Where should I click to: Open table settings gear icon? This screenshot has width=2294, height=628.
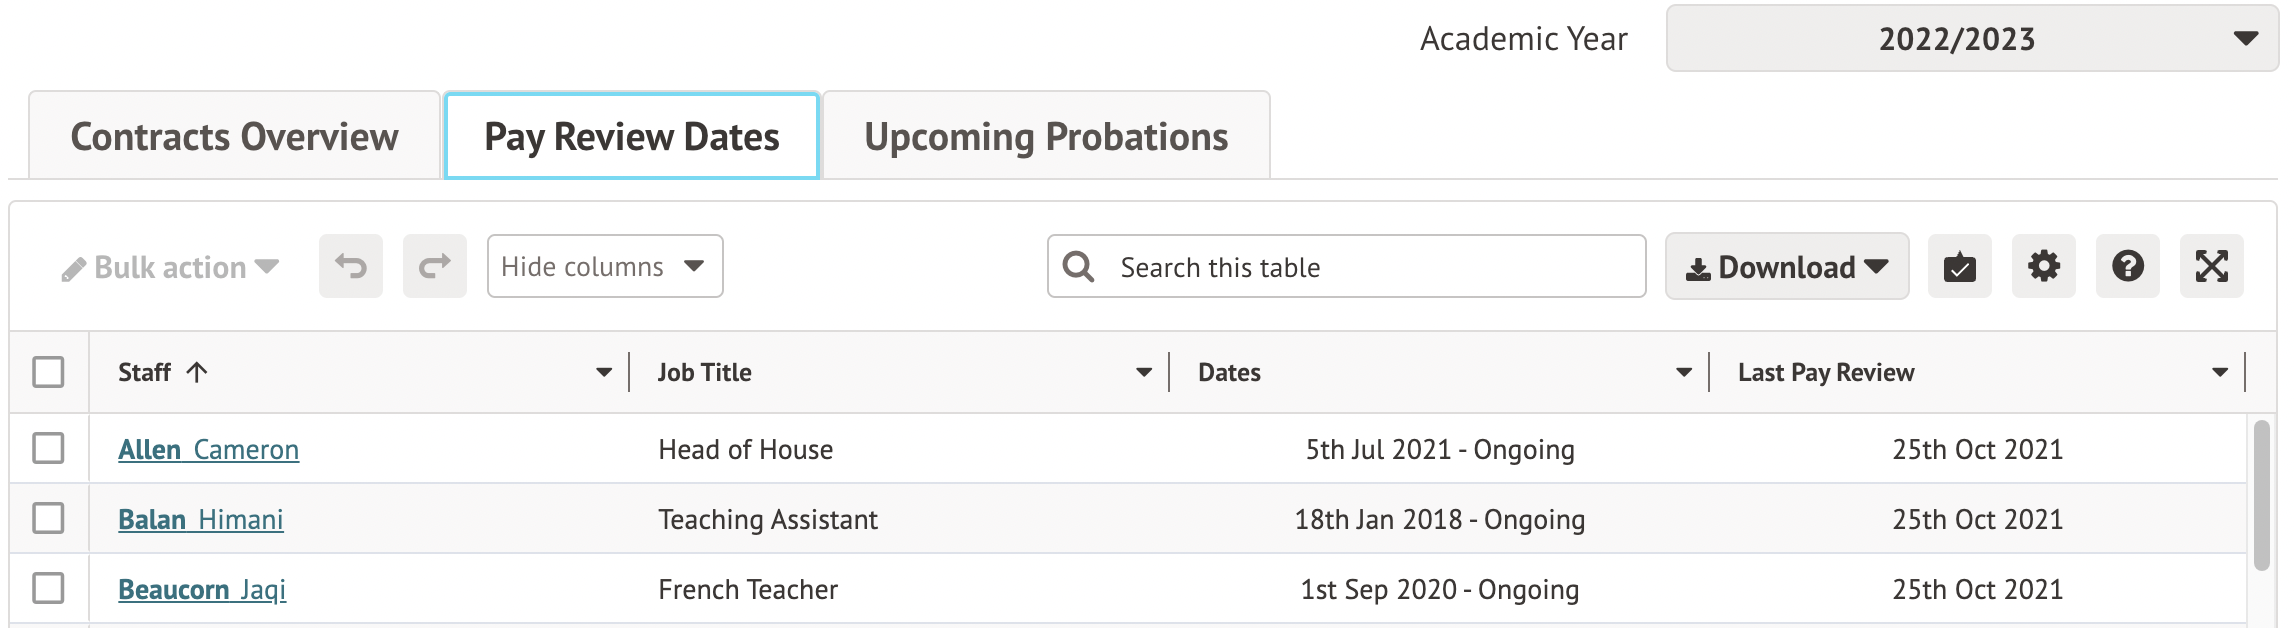(x=2043, y=266)
